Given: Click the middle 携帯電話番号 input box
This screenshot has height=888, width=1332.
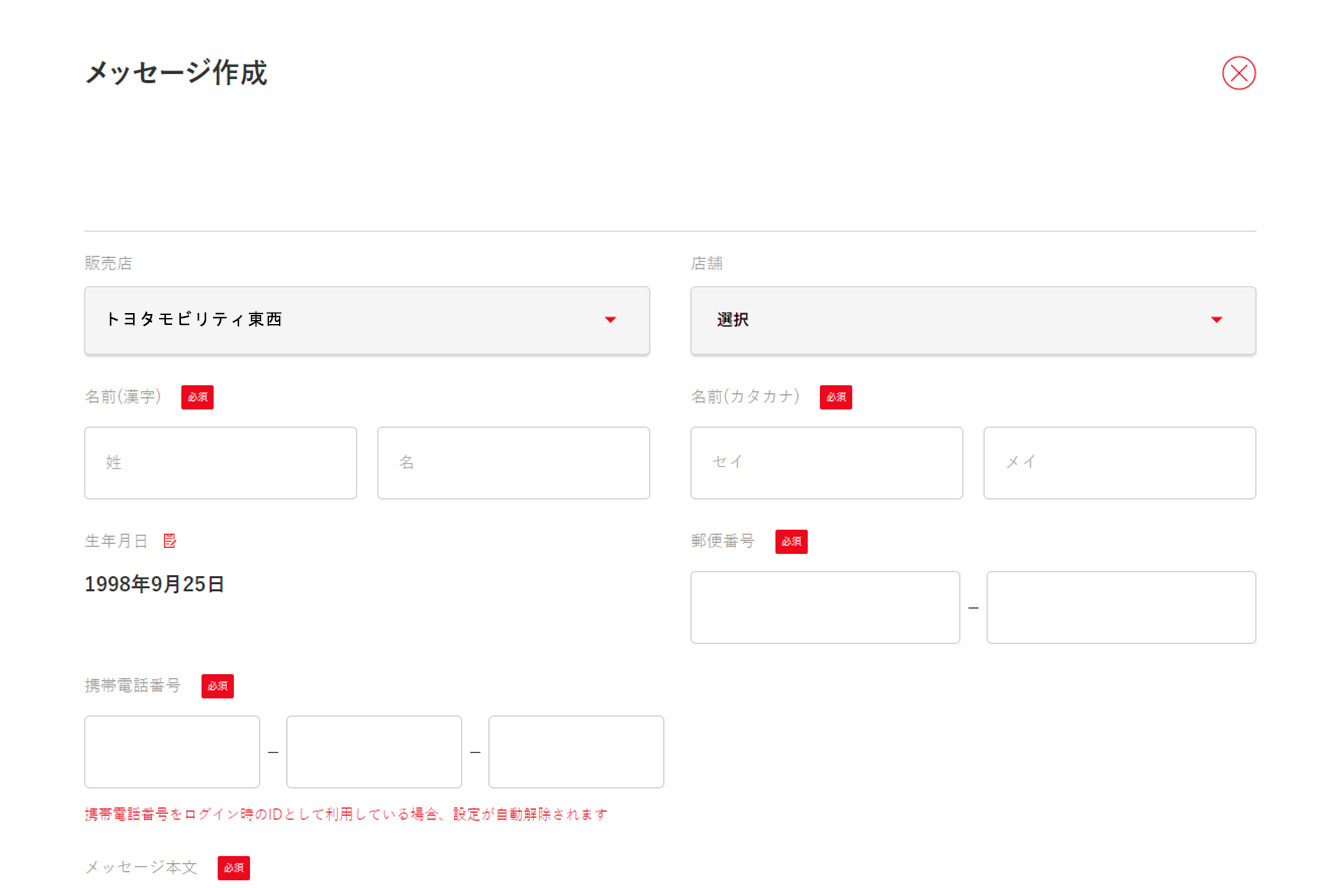Looking at the screenshot, I should click(x=374, y=751).
